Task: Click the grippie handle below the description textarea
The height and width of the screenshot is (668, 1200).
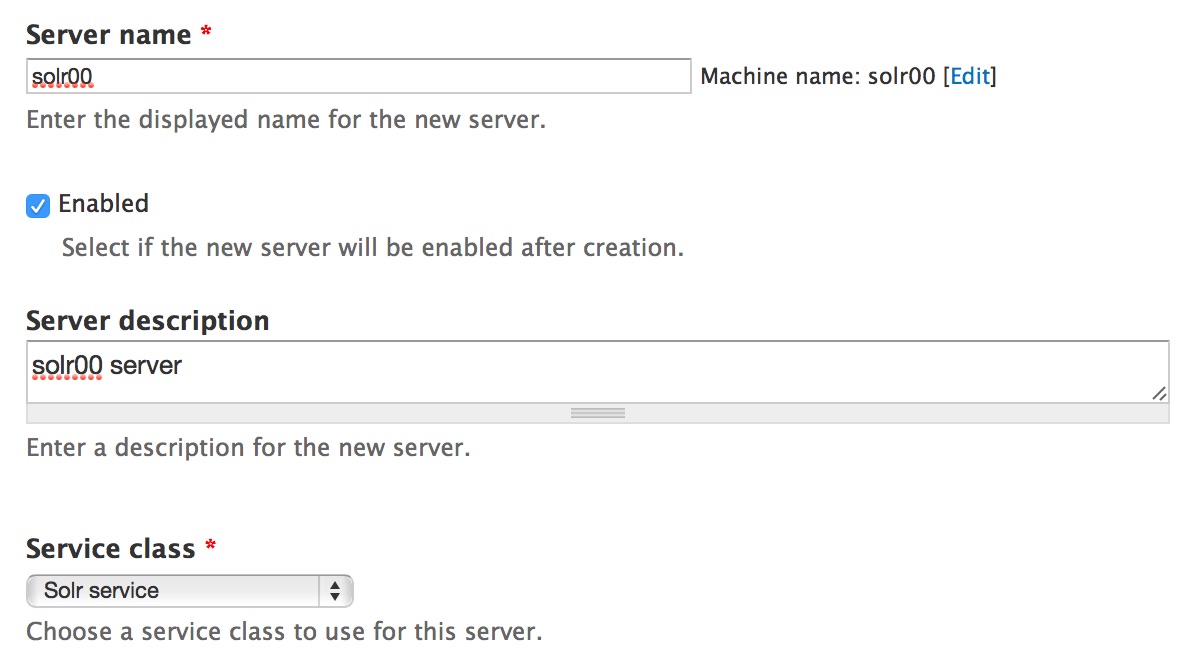Action: pyautogui.click(x=598, y=413)
